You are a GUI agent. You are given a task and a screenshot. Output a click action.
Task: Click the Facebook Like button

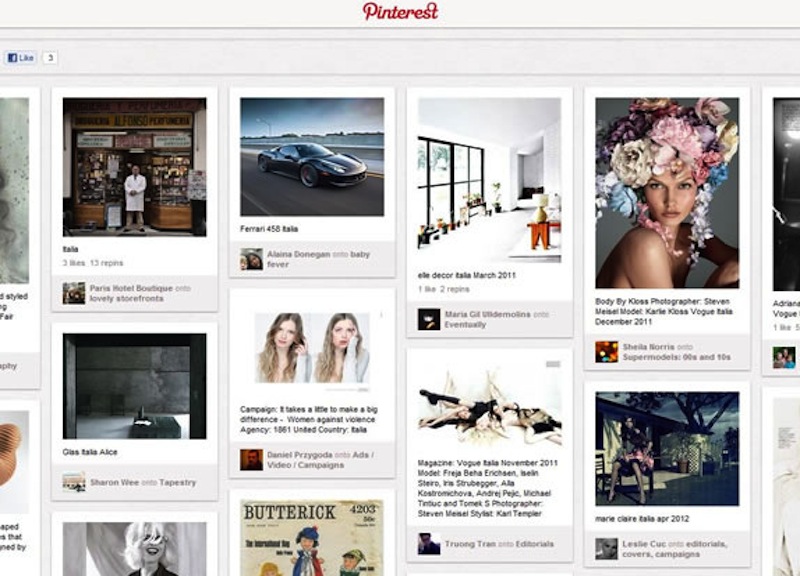pos(20,58)
